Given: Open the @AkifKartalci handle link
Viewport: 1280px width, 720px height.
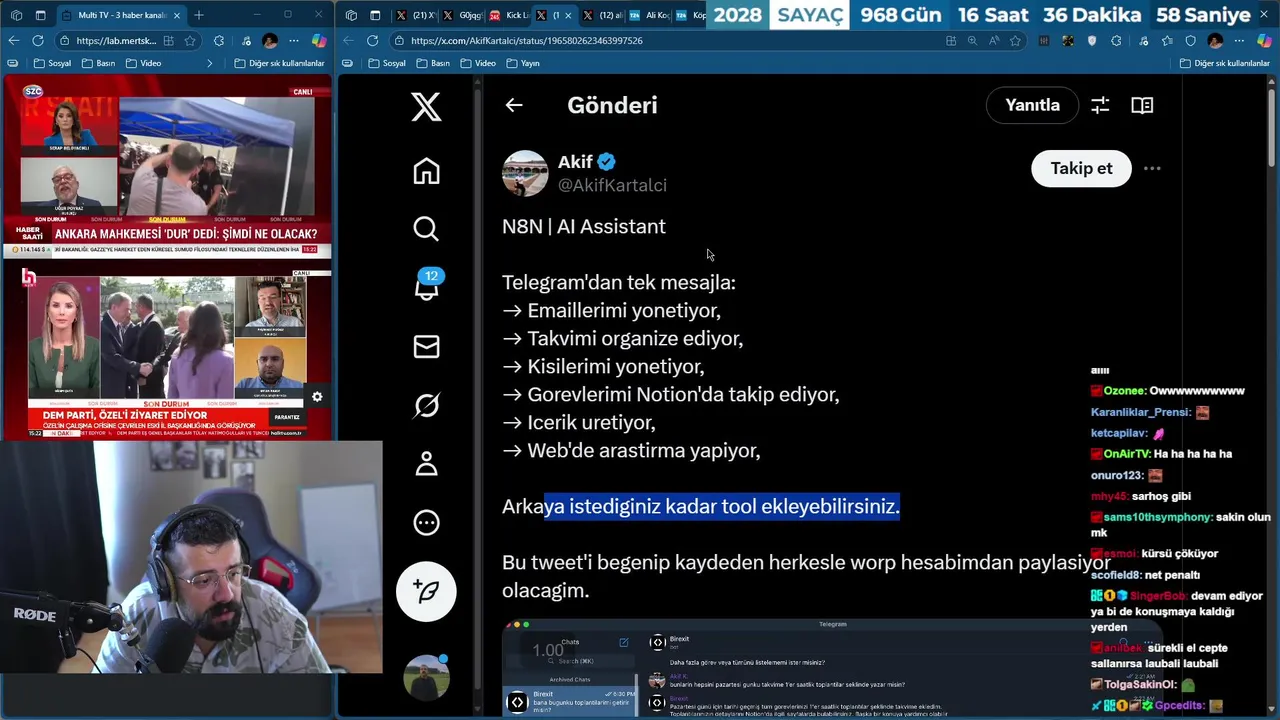Looking at the screenshot, I should click(x=612, y=185).
